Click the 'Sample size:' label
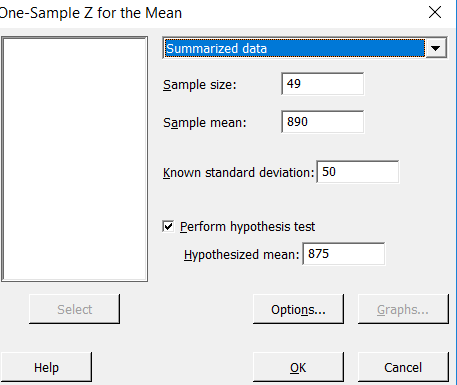The width and height of the screenshot is (457, 385). click(200, 85)
